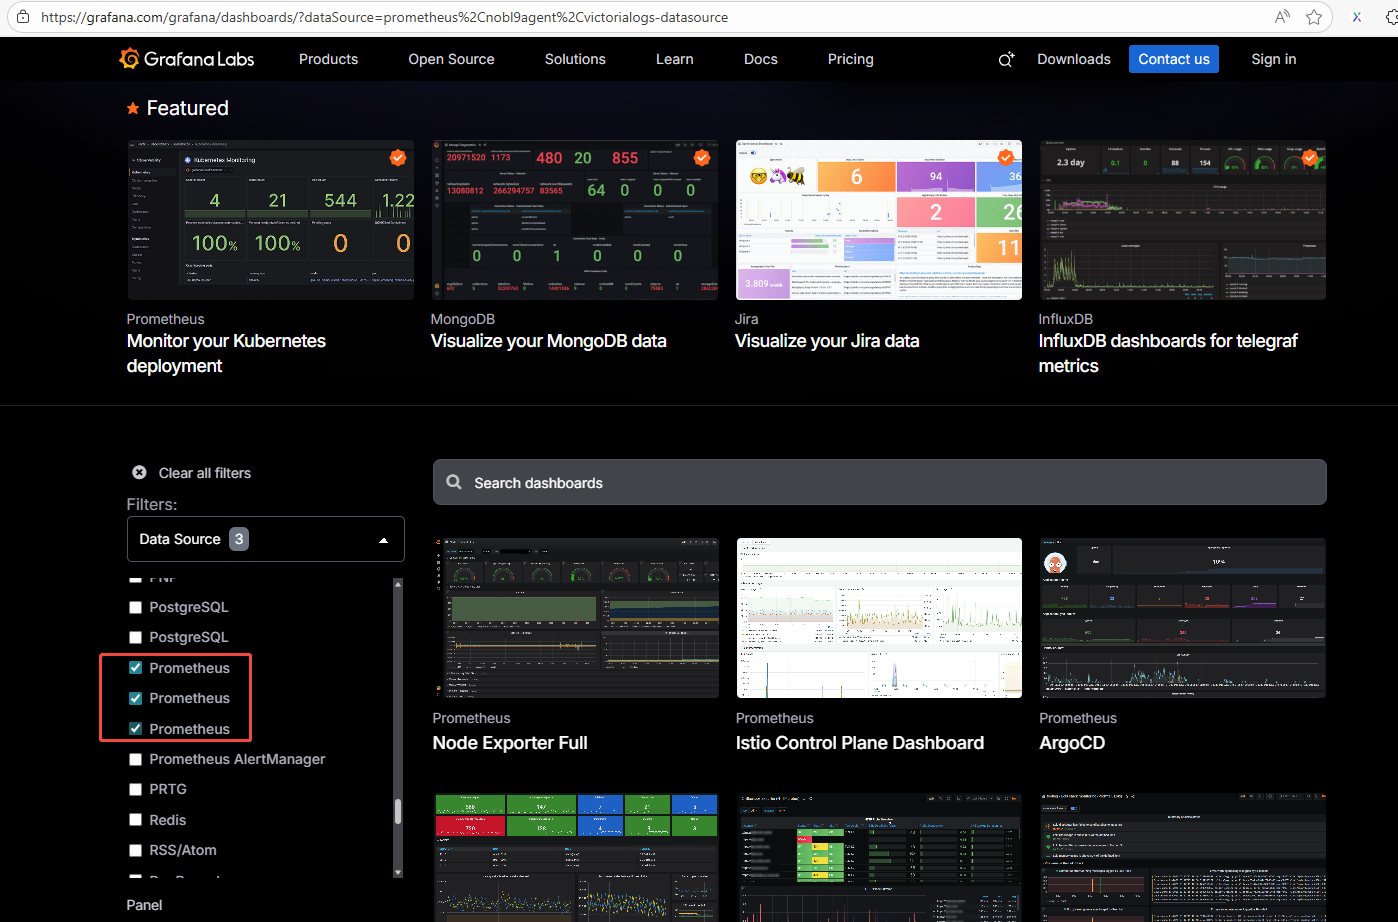
Task: Tick the PRTG checkbox
Action: click(135, 789)
